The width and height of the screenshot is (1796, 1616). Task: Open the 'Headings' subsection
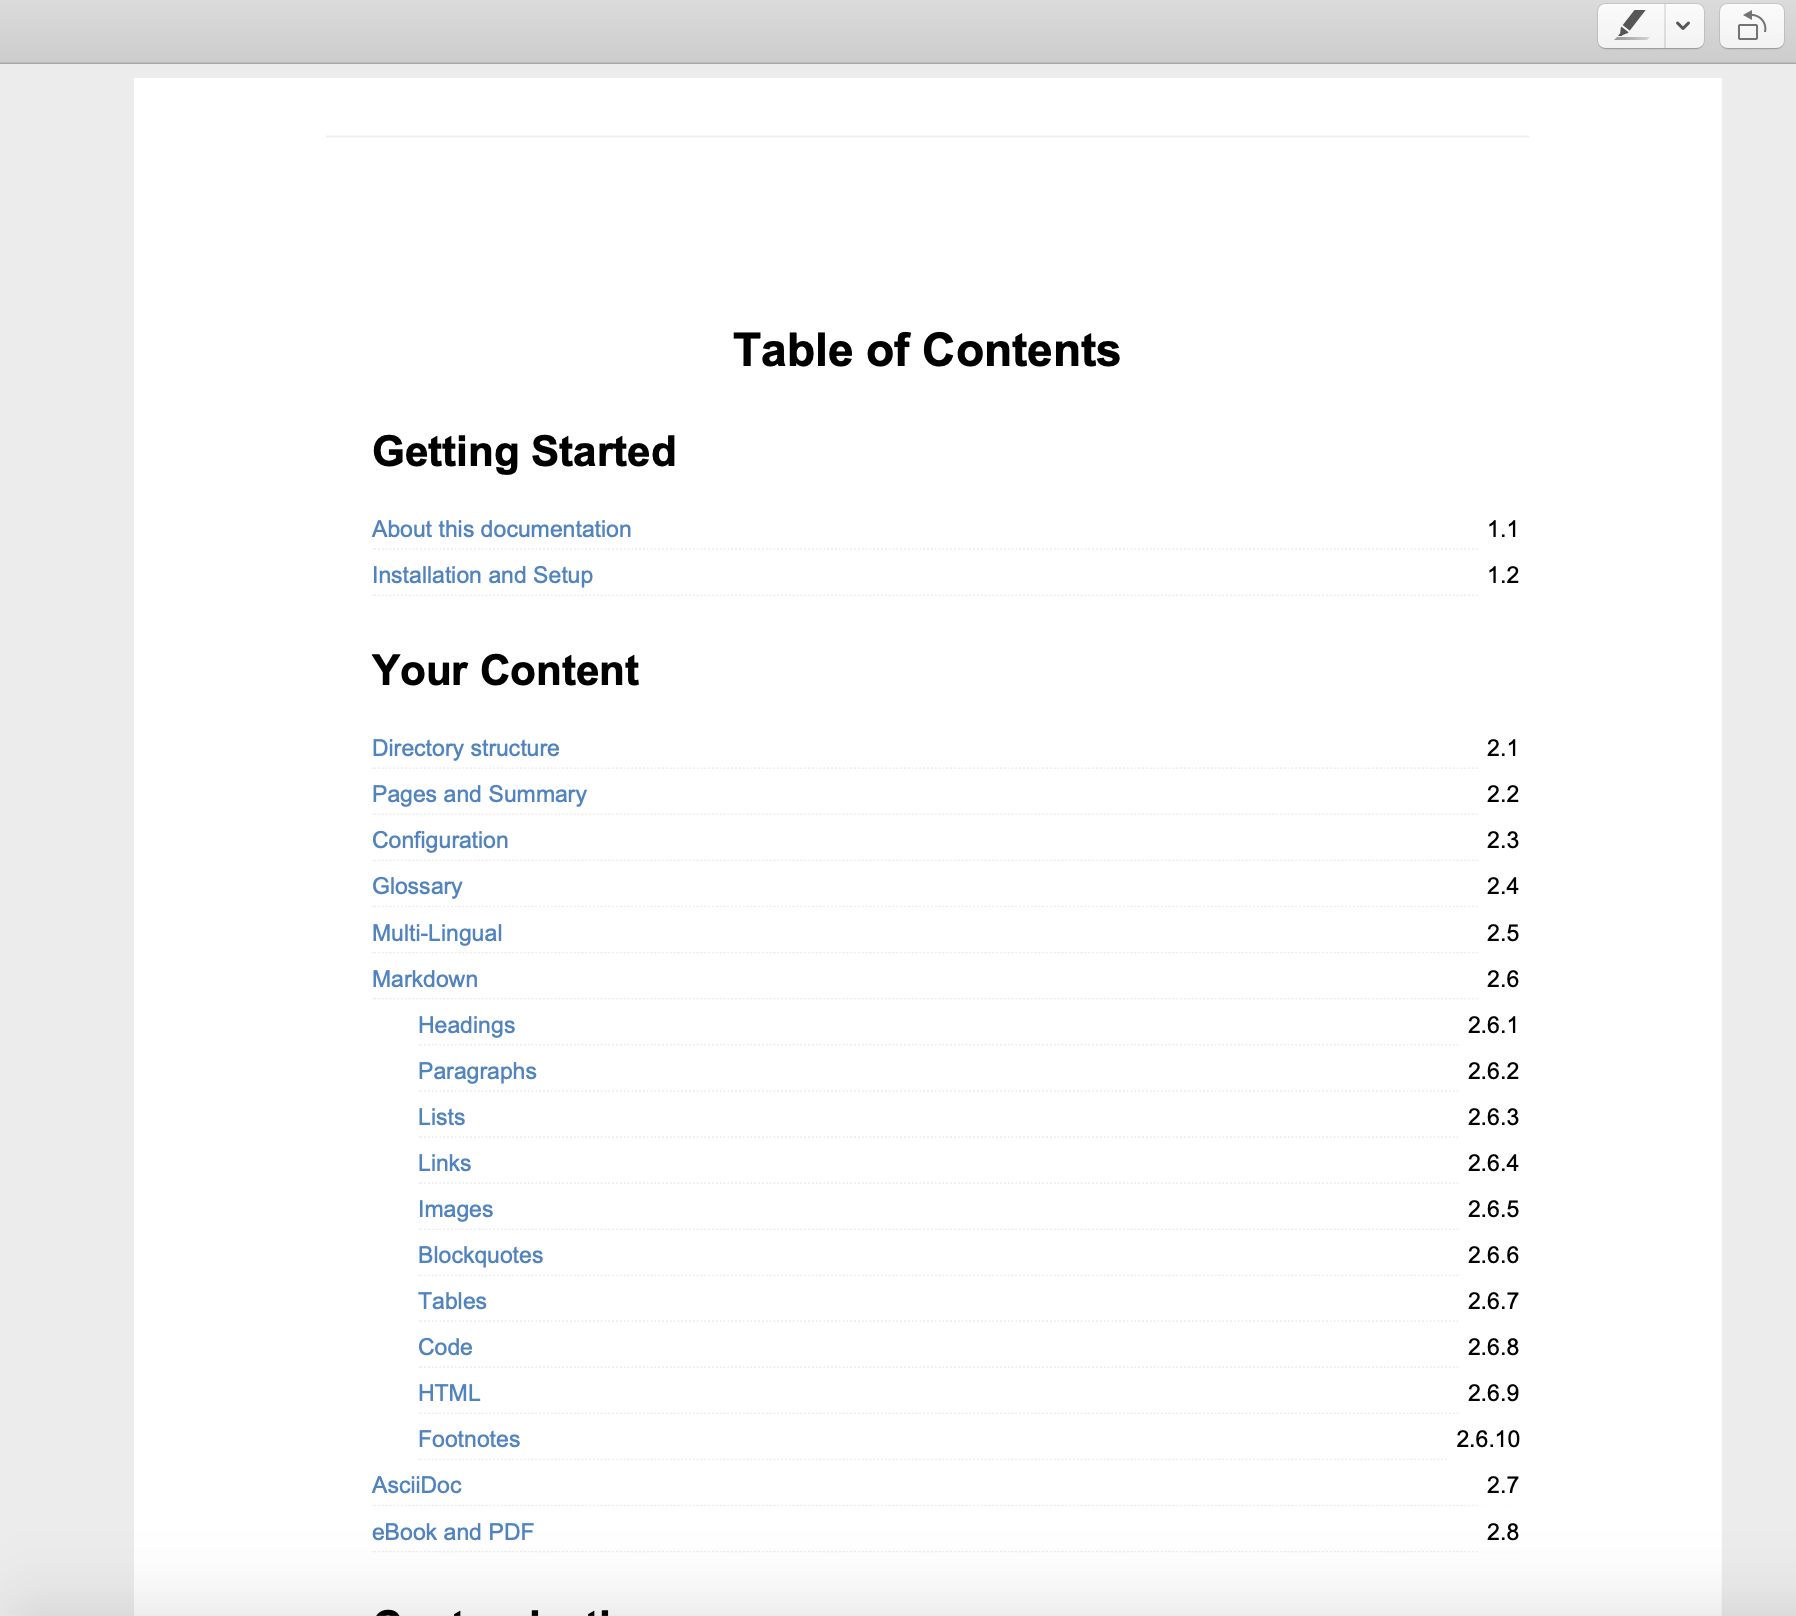[x=467, y=1024]
